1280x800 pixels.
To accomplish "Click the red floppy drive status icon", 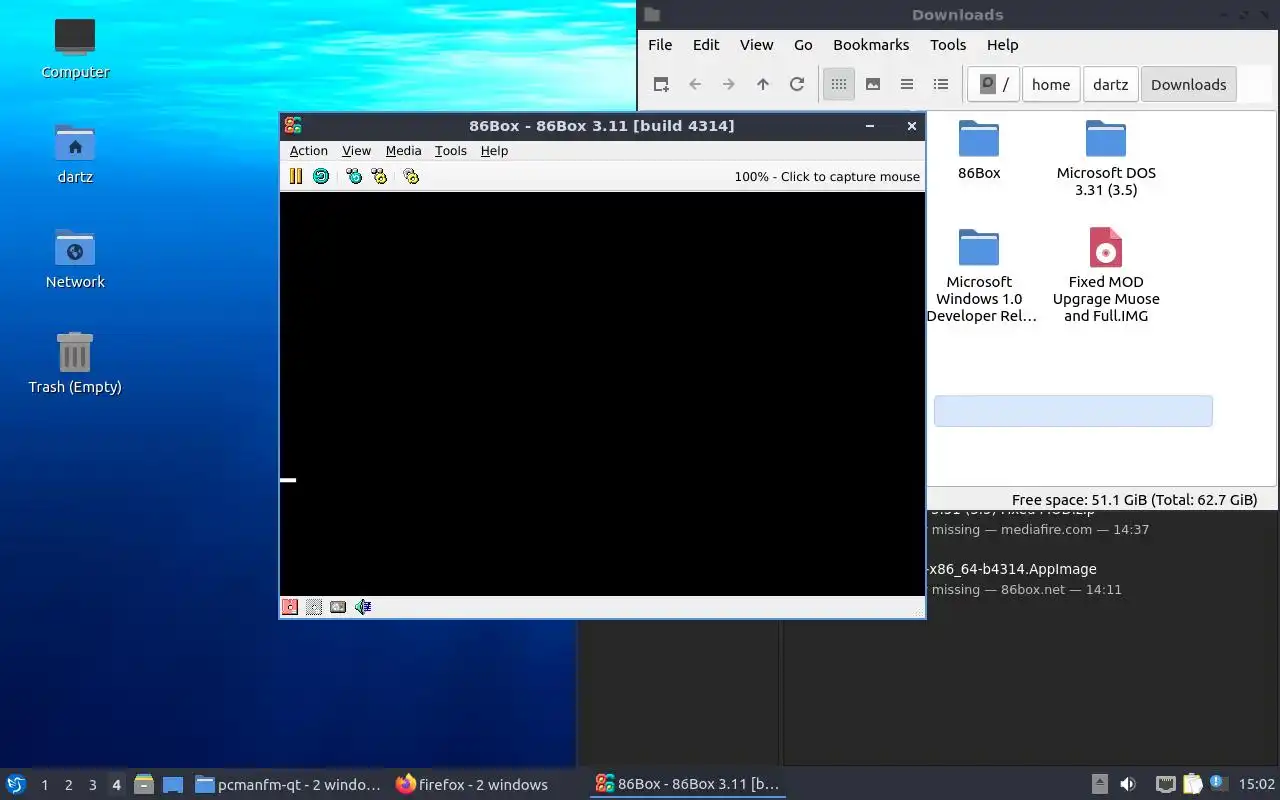I will point(290,606).
